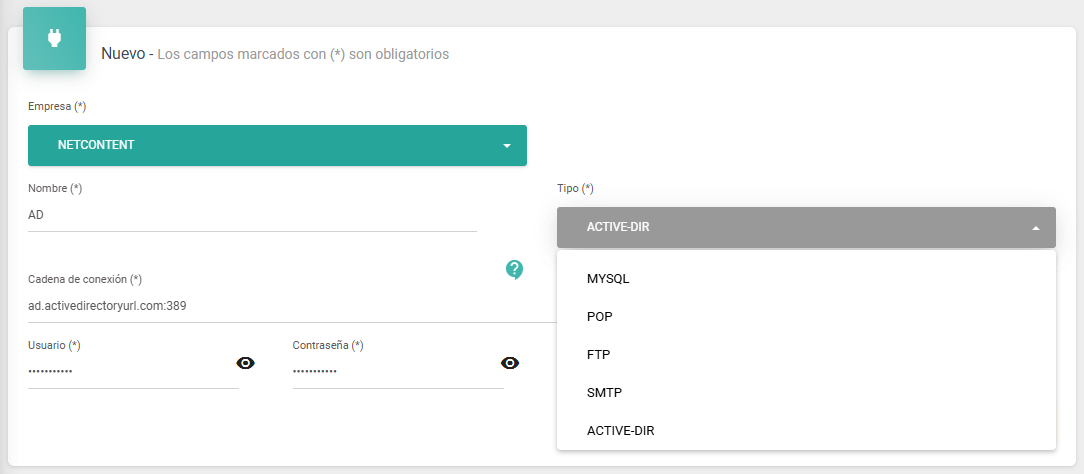
Task: Collapse the Tipo ACTIVE-DIR dropdown header
Action: click(x=806, y=227)
